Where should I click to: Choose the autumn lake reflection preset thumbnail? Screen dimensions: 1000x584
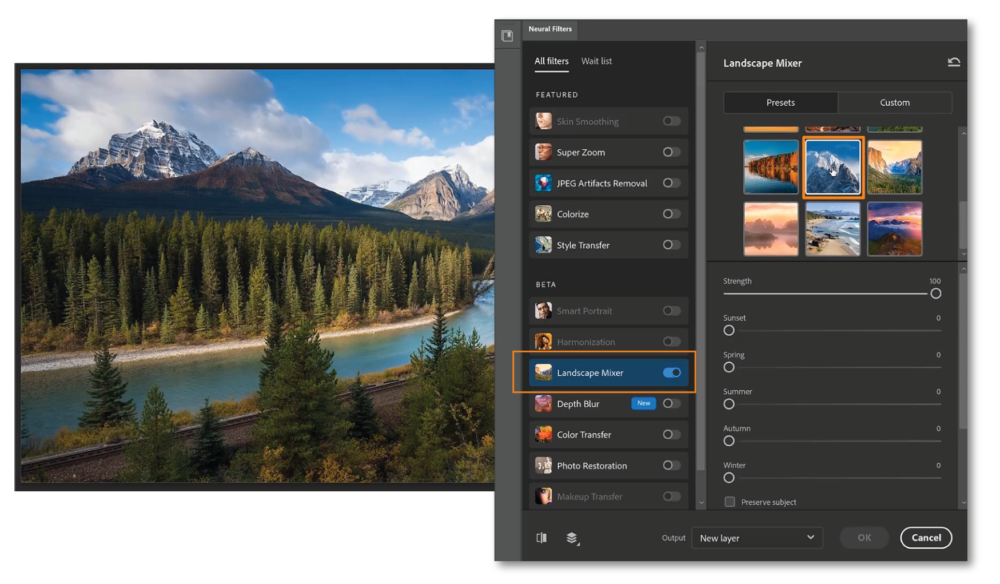point(771,167)
